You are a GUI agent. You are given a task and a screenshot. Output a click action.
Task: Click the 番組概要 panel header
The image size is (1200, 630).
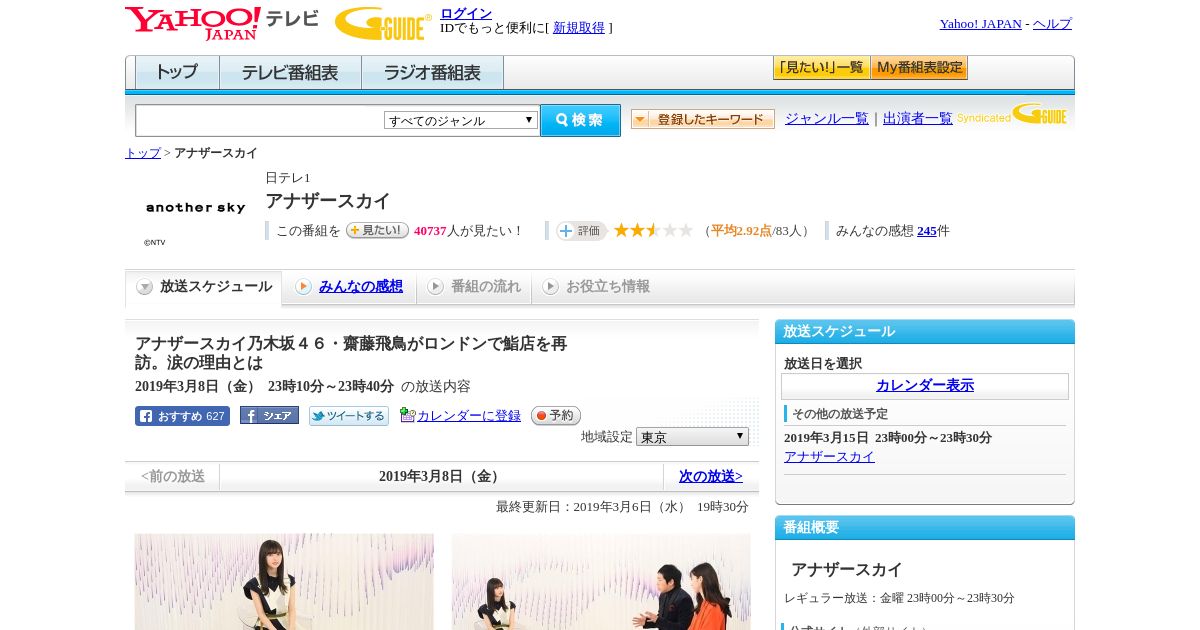pyautogui.click(x=925, y=527)
